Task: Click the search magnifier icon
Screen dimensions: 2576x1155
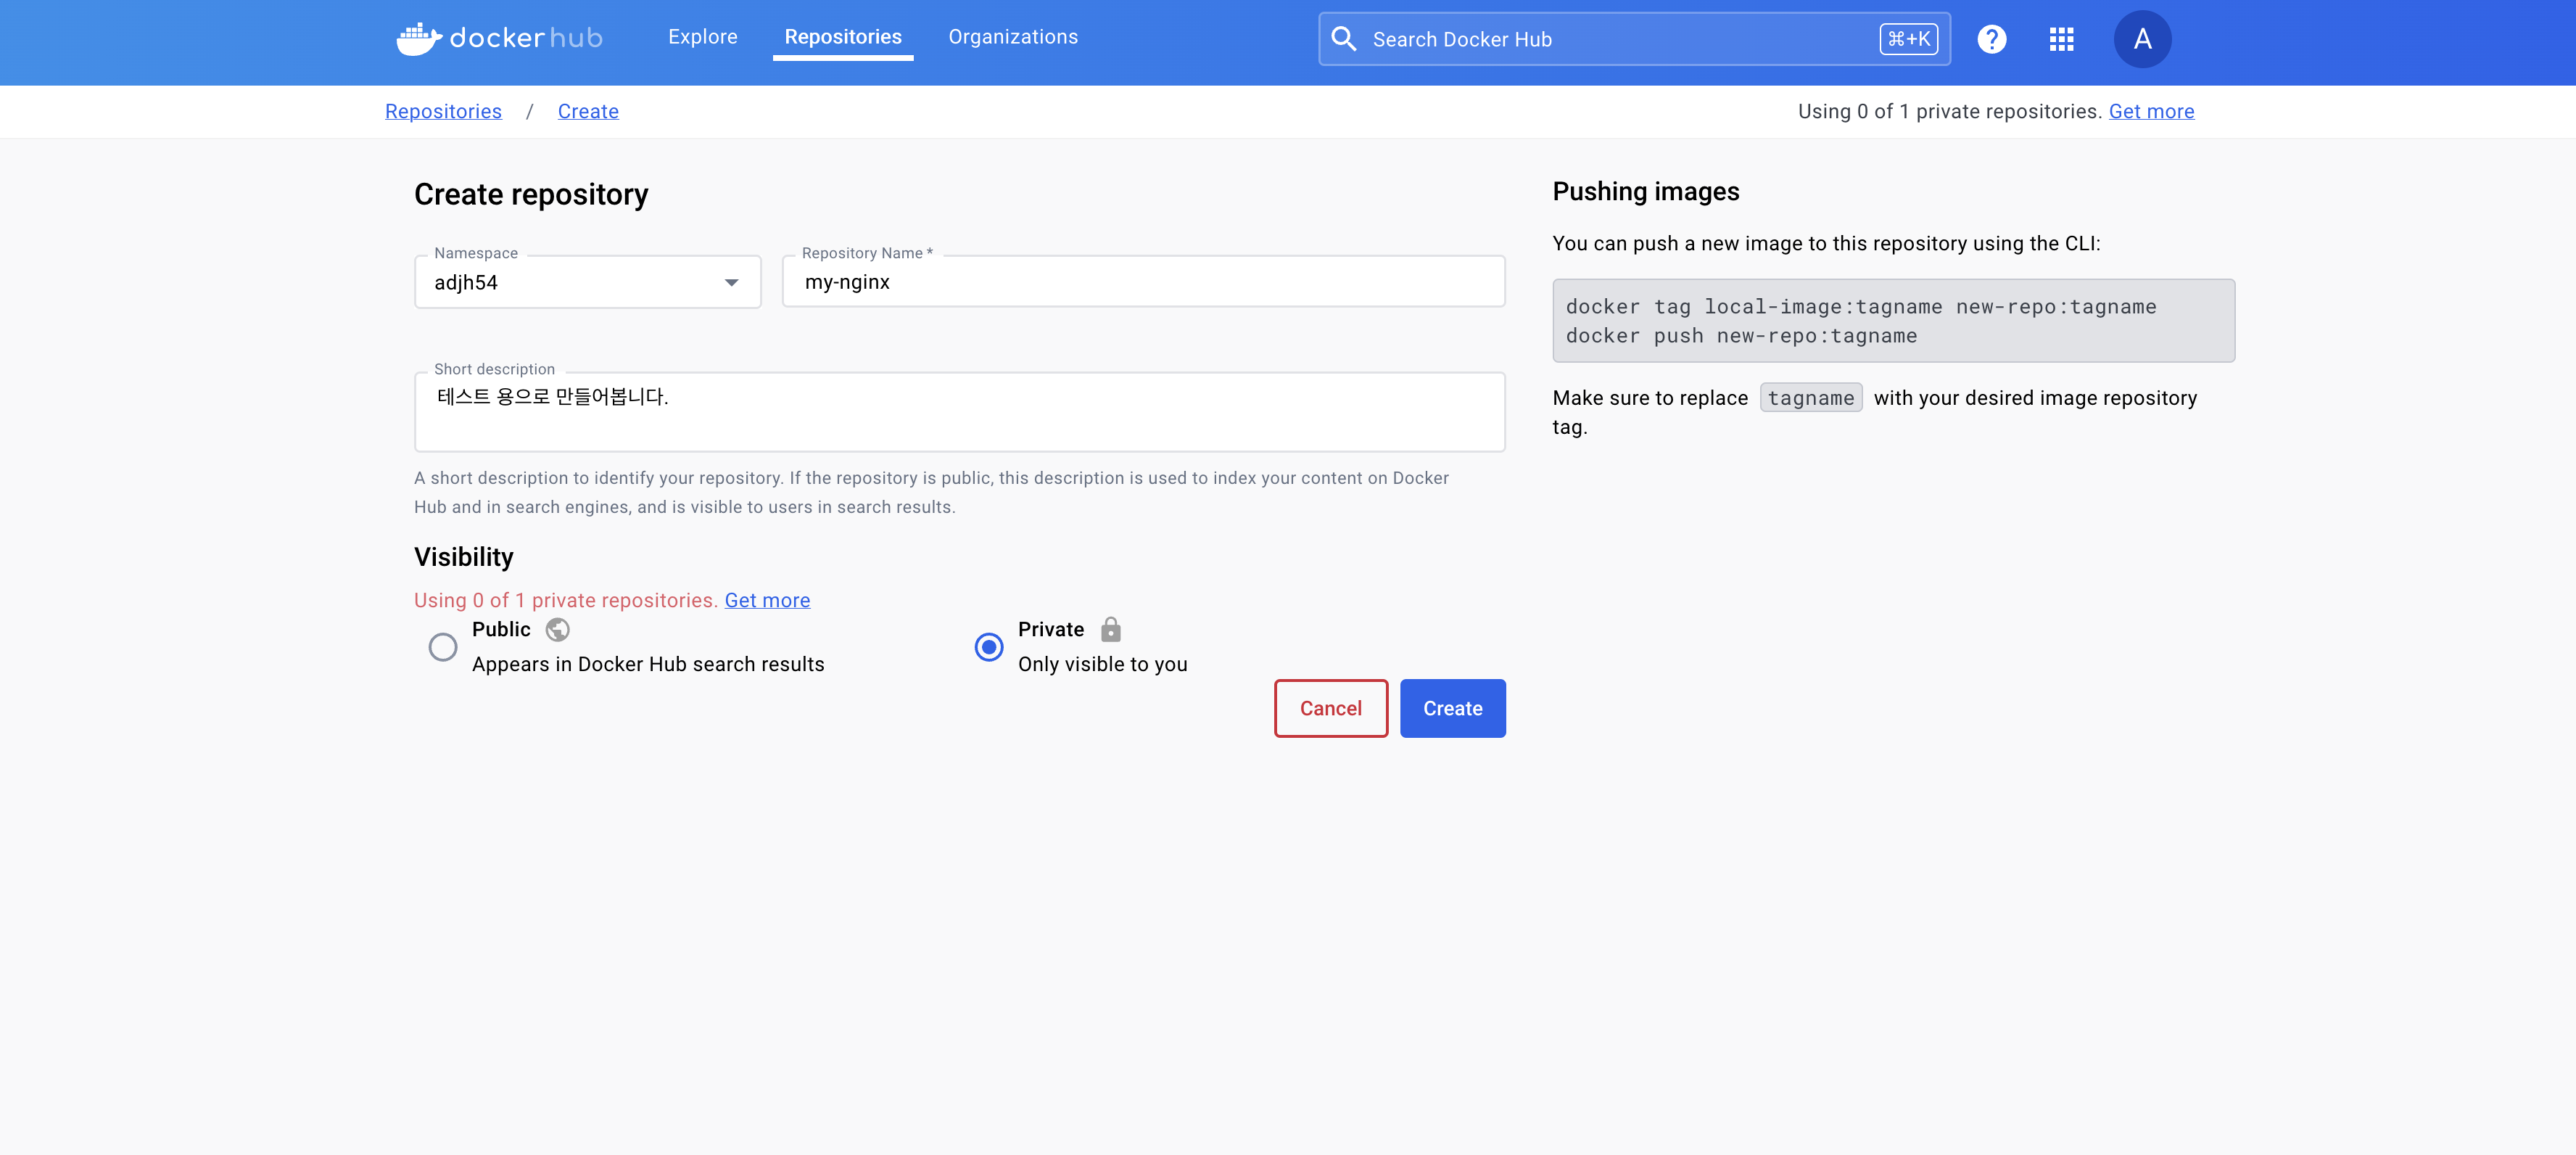Action: pyautogui.click(x=1344, y=39)
